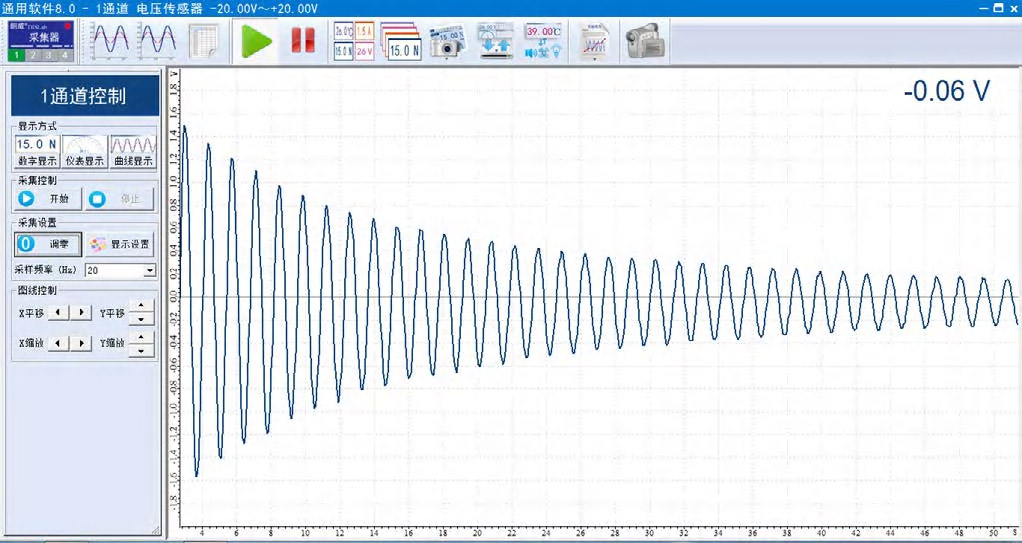The image size is (1022, 543).
Task: Click the 开始 start acquisition button
Action: pyautogui.click(x=46, y=199)
